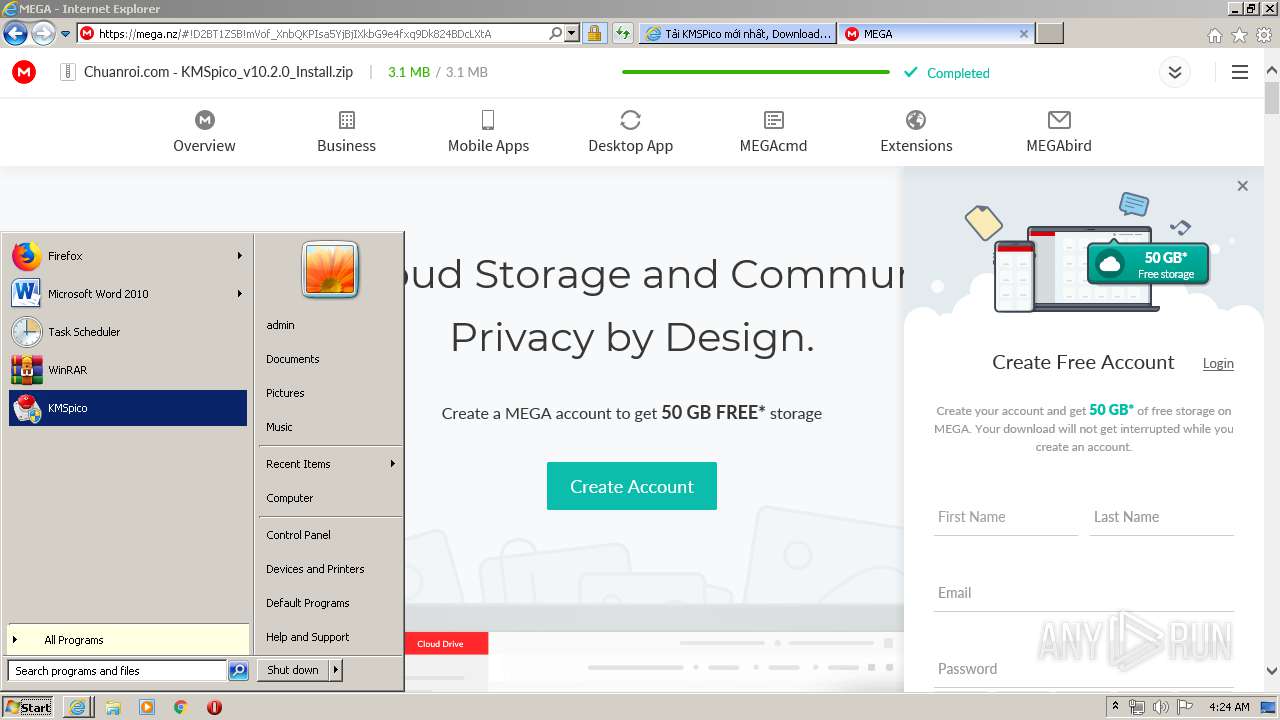Switch to the Tải KMSPico tab

(738, 33)
